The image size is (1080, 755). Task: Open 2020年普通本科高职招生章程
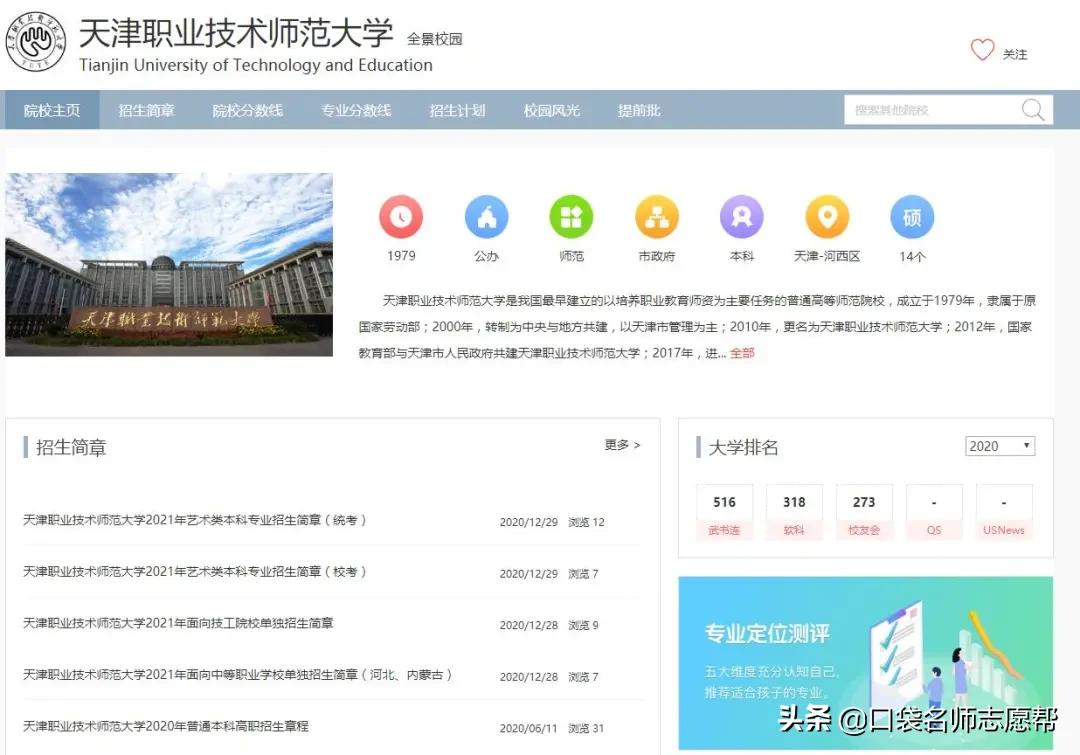point(166,727)
